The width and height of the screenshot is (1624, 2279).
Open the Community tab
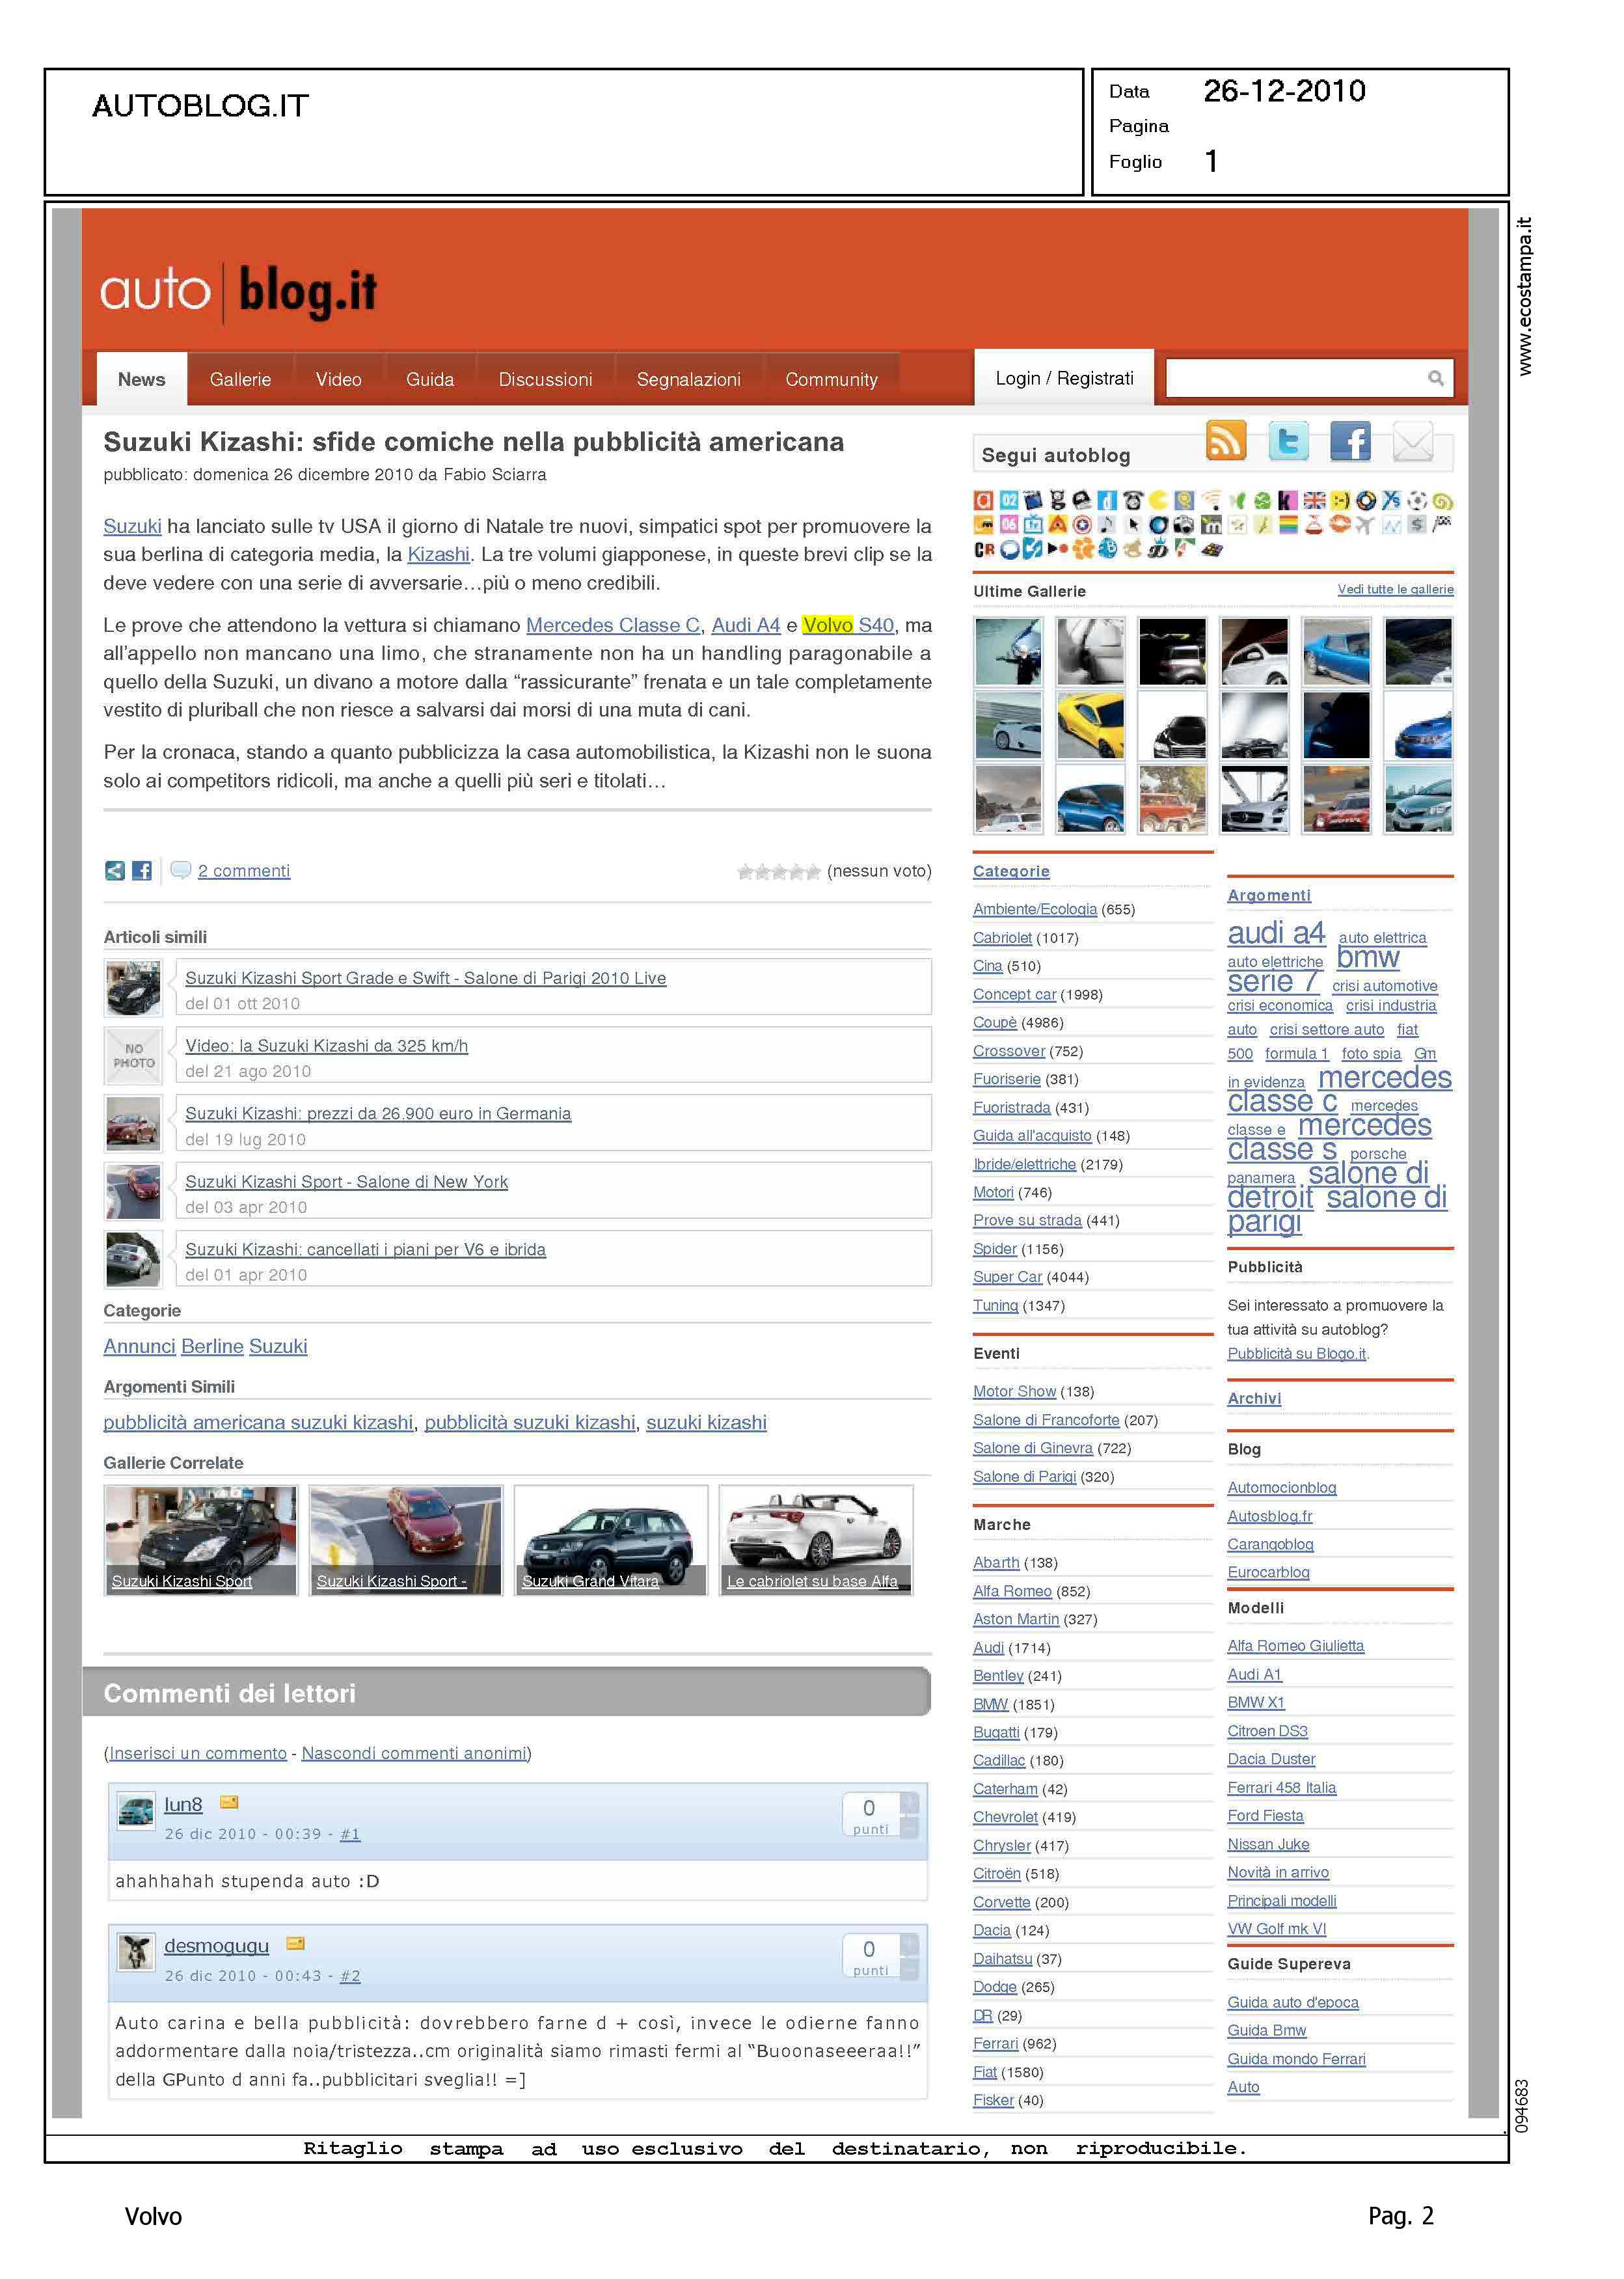831,379
